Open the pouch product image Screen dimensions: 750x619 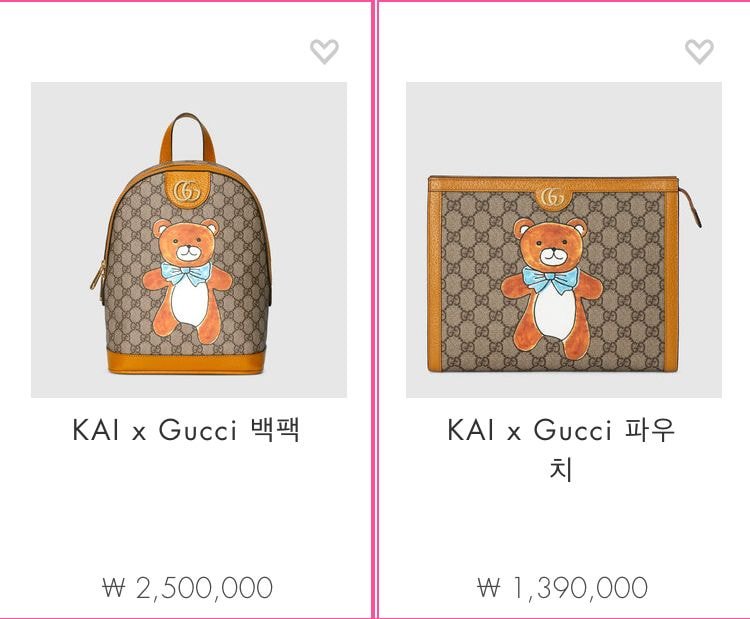click(564, 240)
